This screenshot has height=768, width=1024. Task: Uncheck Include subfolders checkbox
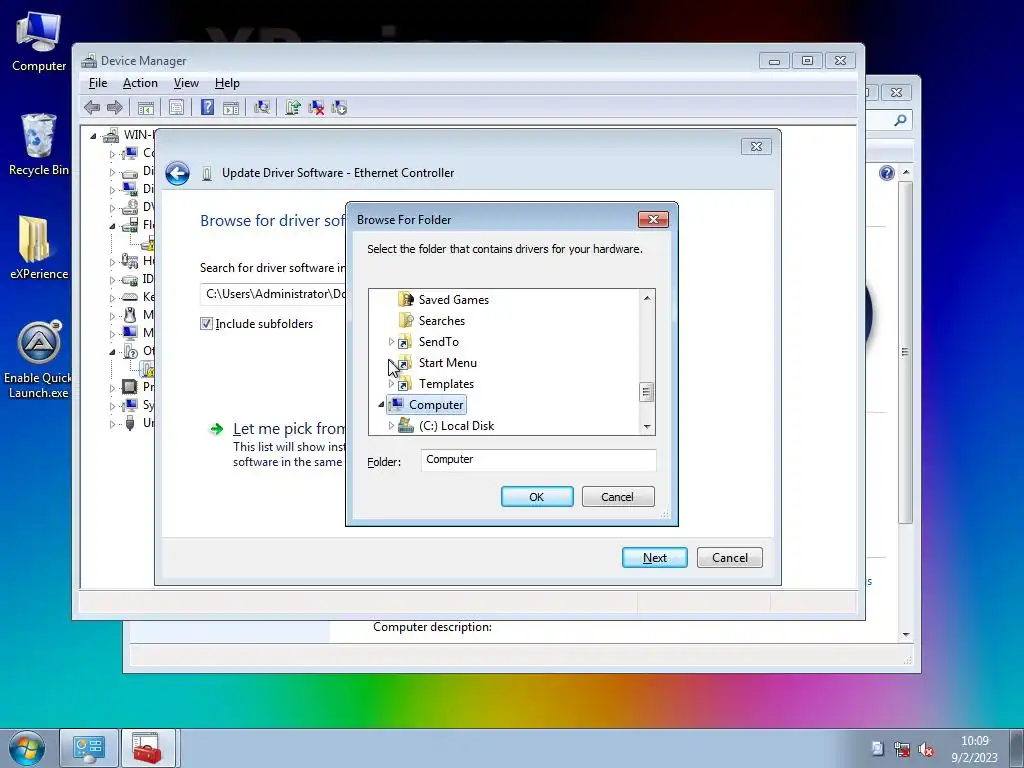coord(206,324)
